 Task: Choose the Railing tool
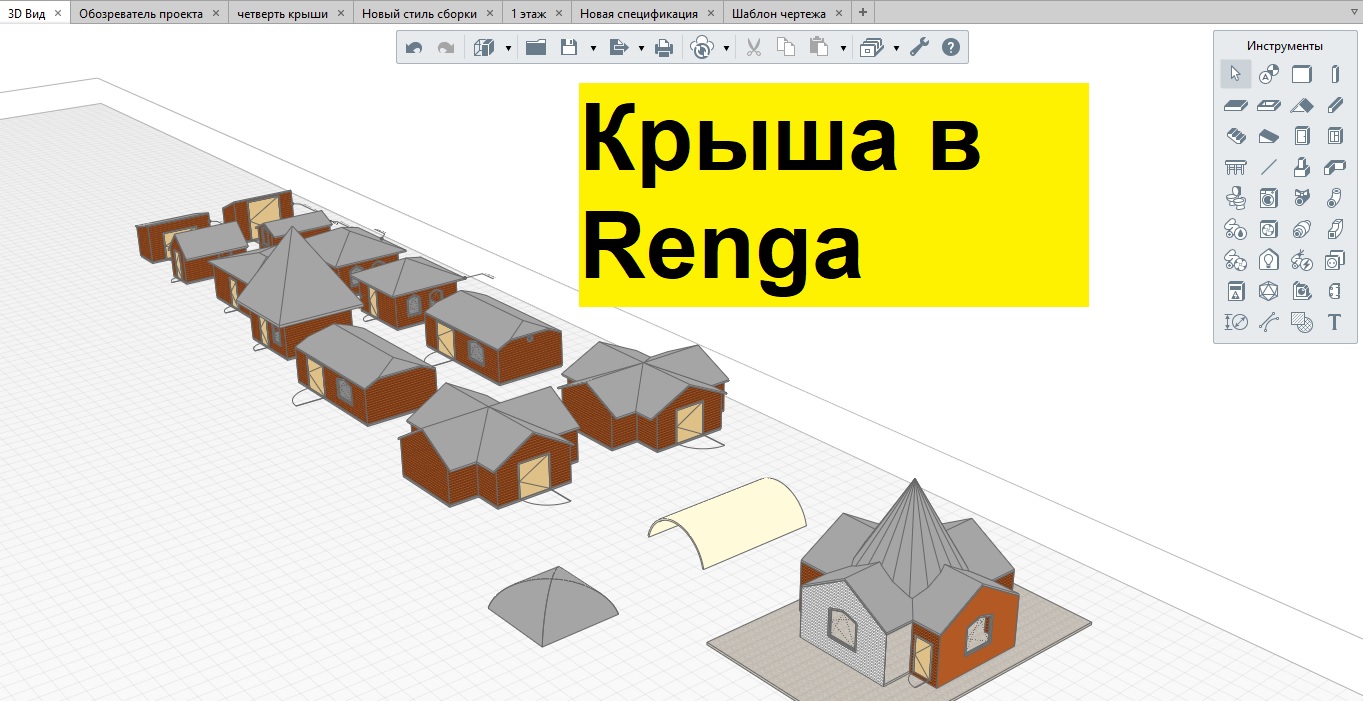pos(1236,167)
